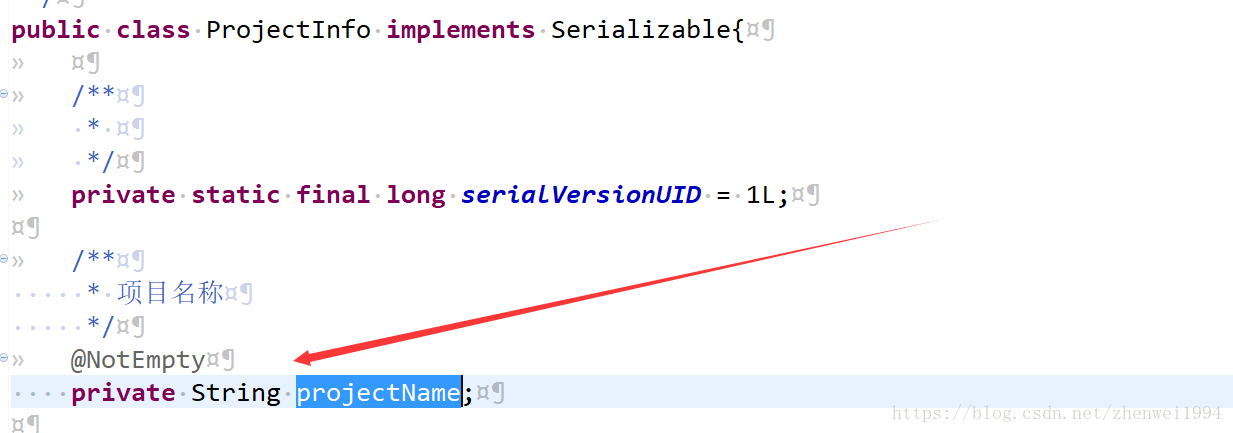The image size is (1233, 433).
Task: Click private keyword on the projectName line
Action: tap(123, 393)
